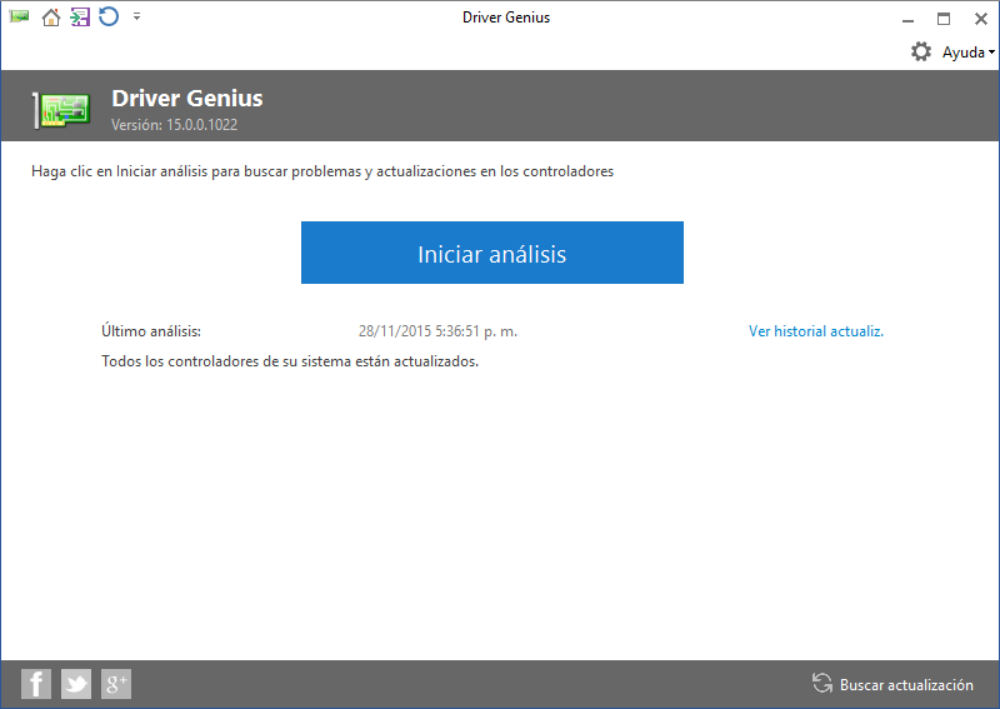The height and width of the screenshot is (709, 1000).
Task: Click the Versión: 15.0.0.1022 text
Action: point(174,124)
